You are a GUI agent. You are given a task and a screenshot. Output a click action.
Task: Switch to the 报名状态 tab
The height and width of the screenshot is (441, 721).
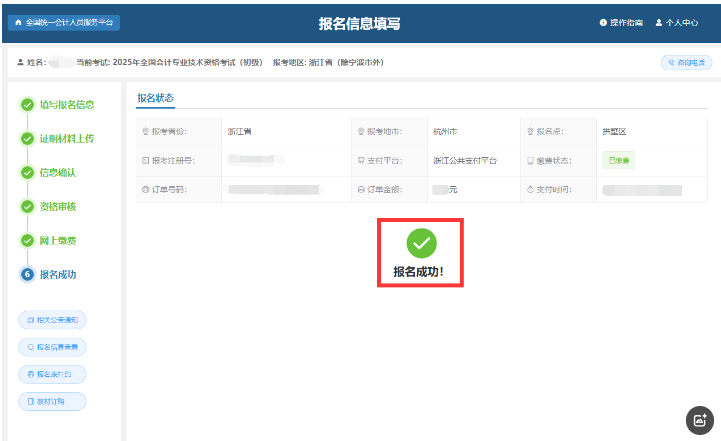(x=155, y=98)
